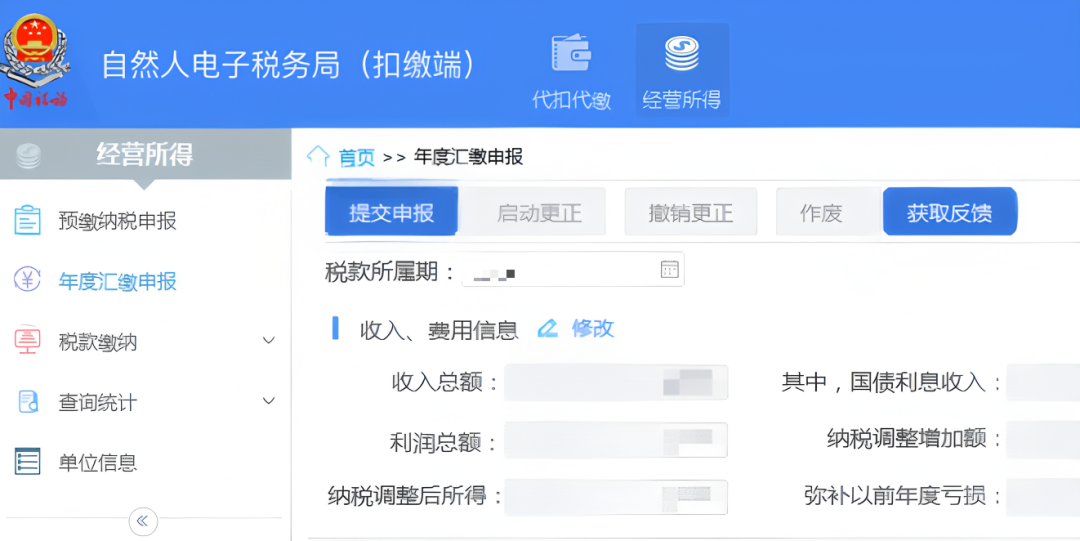Click the 修改 pencil edit icon
The image size is (1080, 541).
tap(547, 329)
